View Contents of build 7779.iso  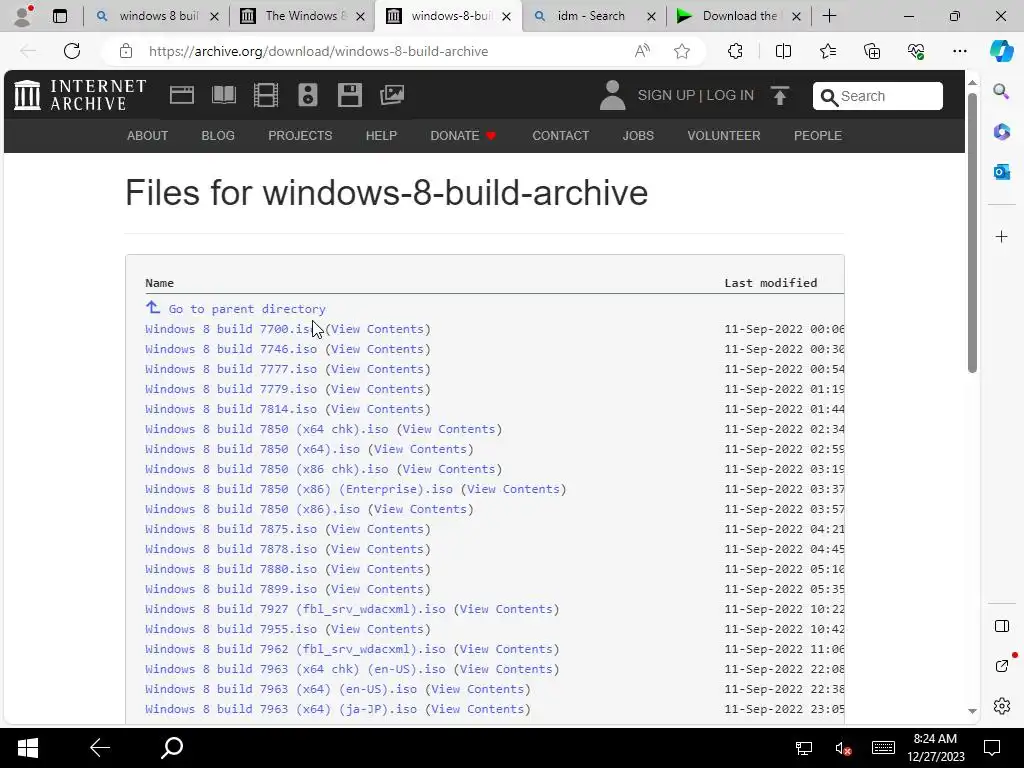pyautogui.click(x=378, y=389)
